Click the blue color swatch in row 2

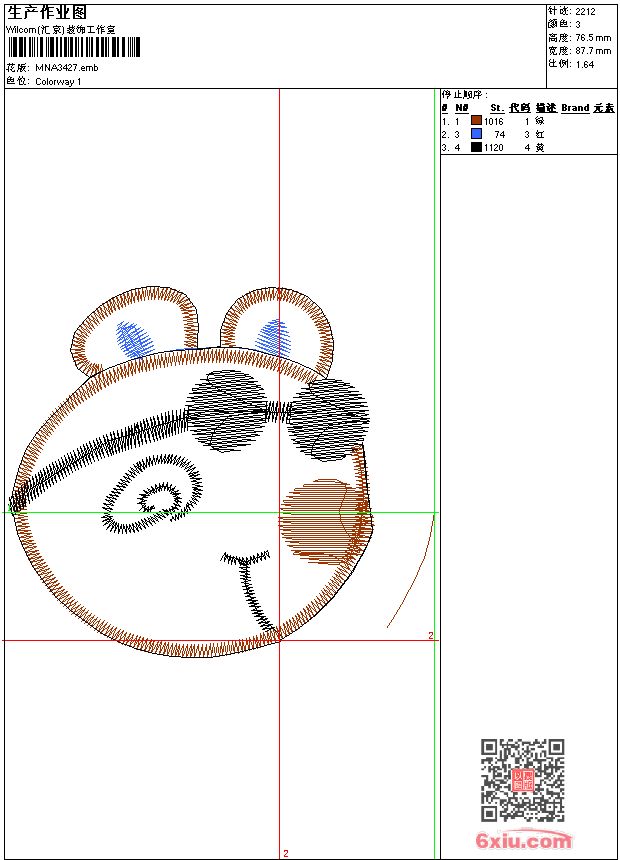point(476,134)
